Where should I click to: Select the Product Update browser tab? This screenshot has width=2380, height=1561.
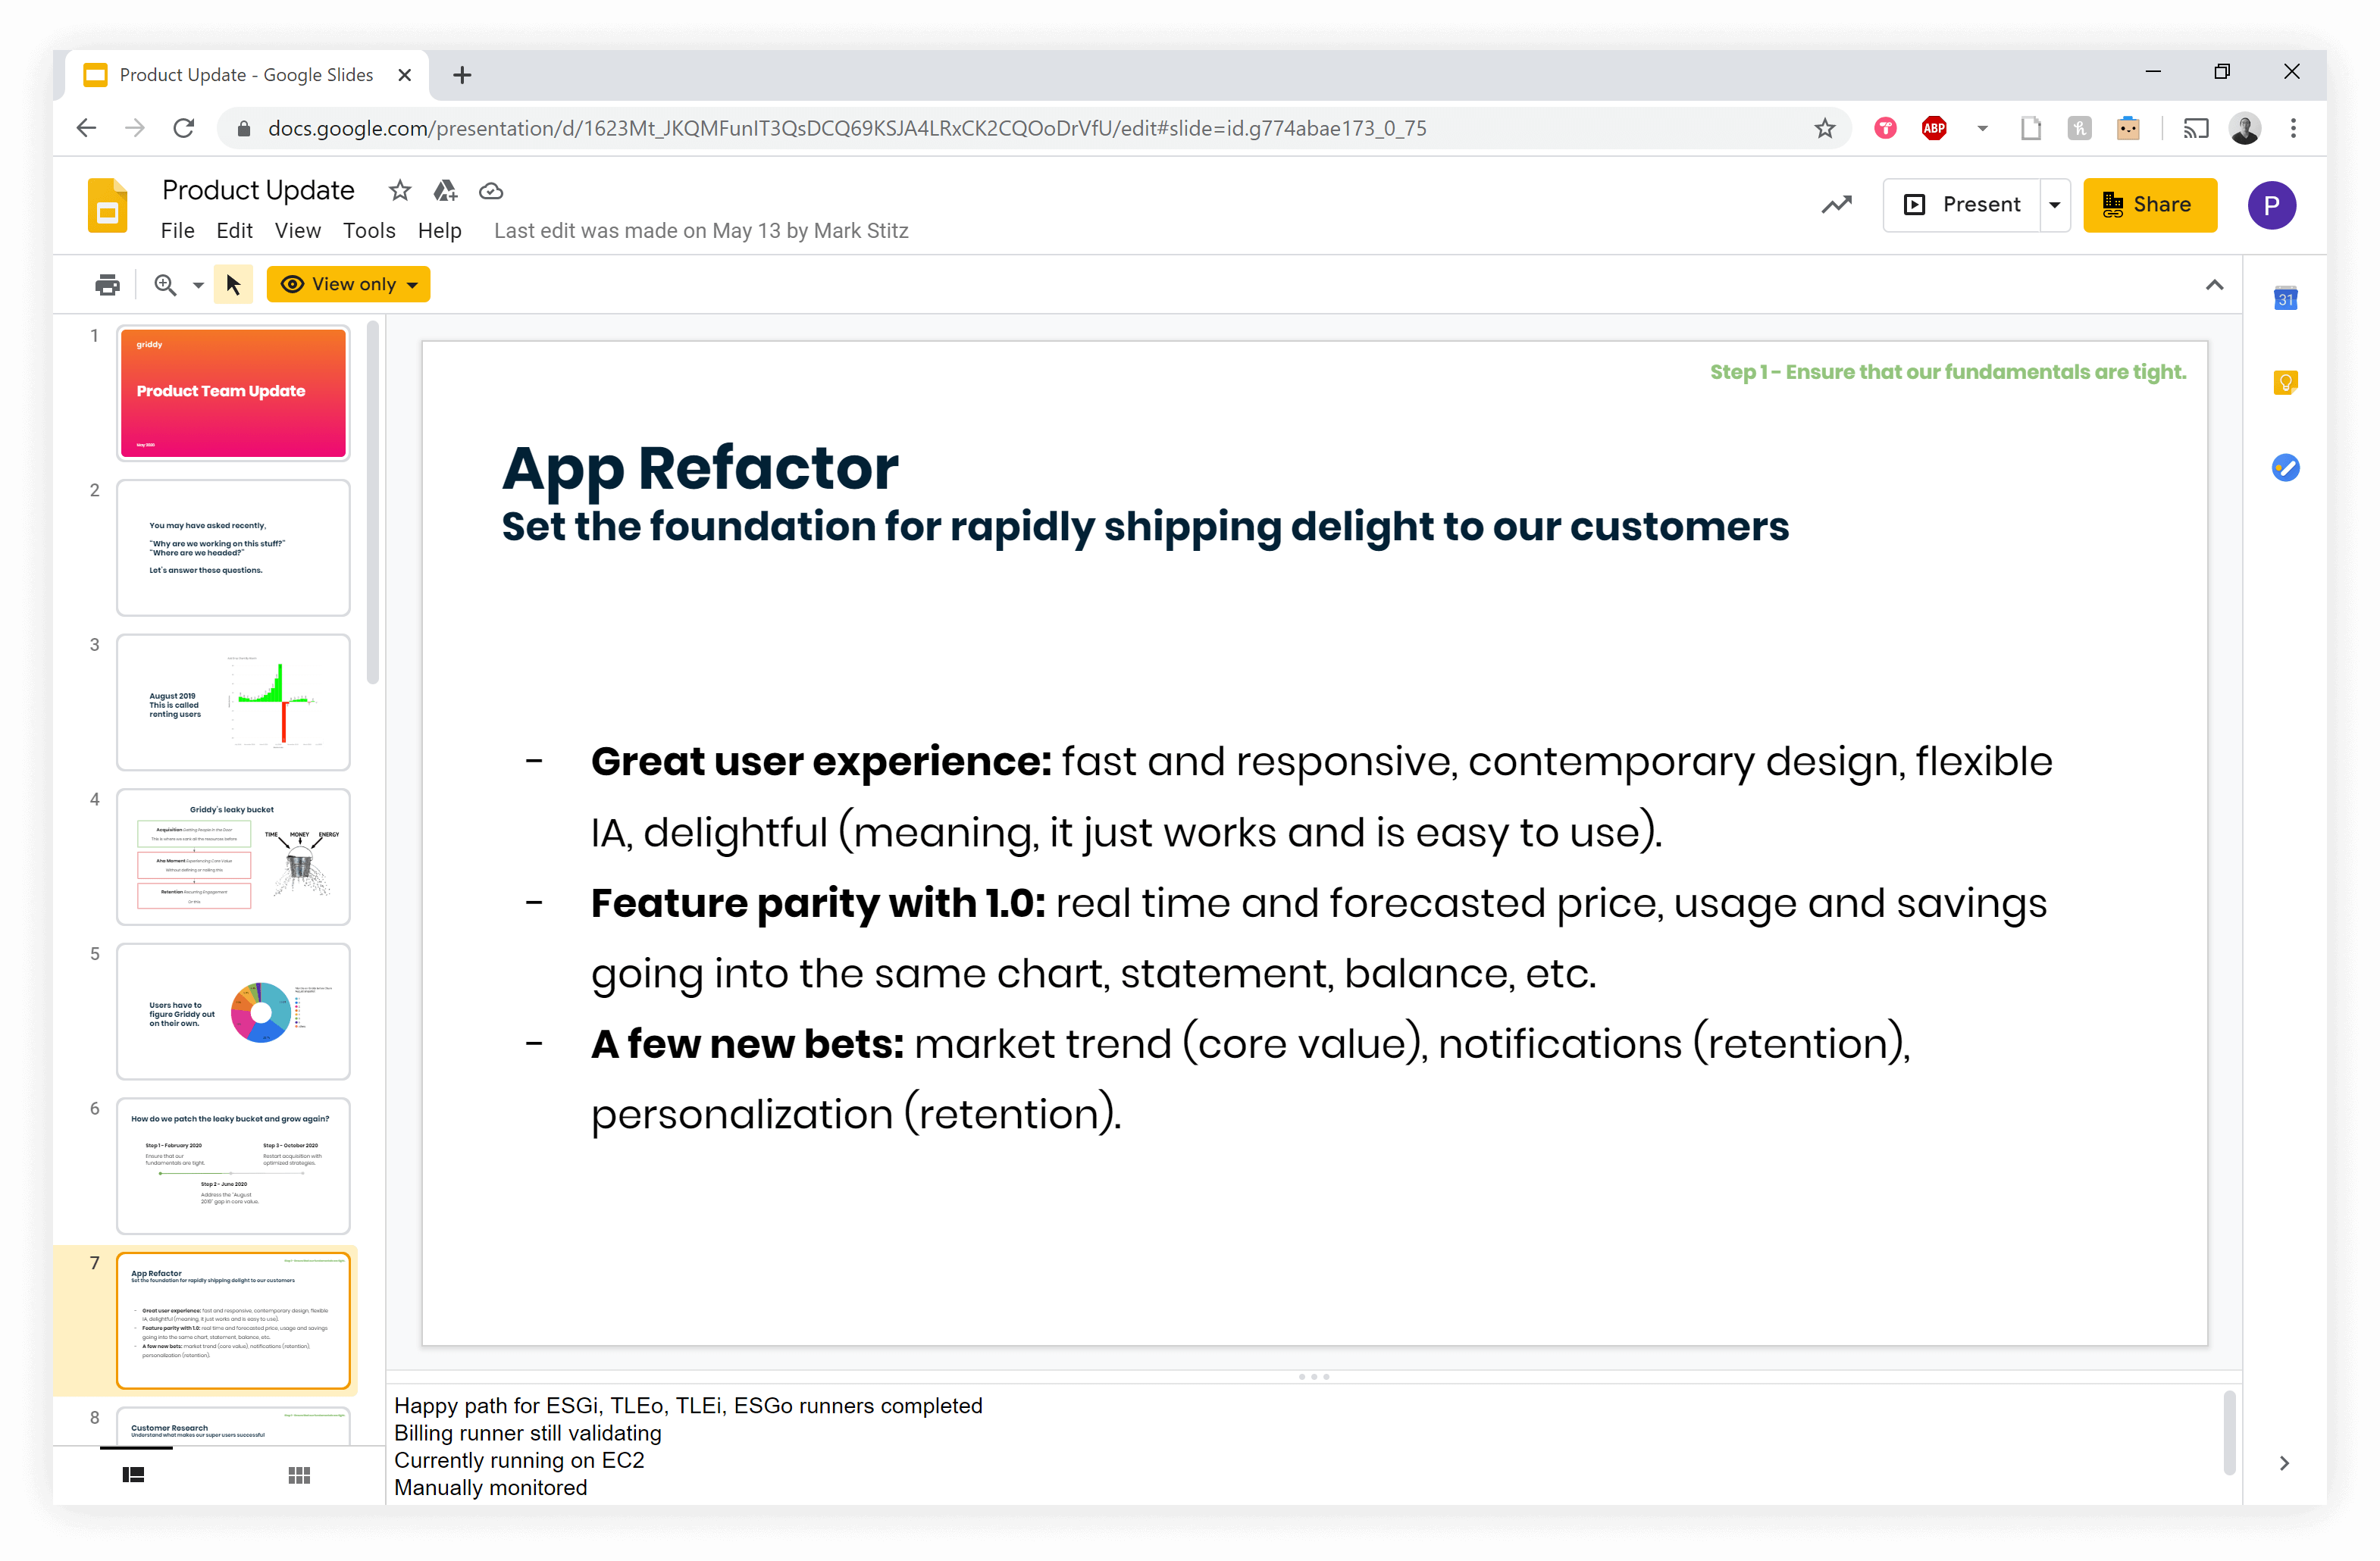246,75
